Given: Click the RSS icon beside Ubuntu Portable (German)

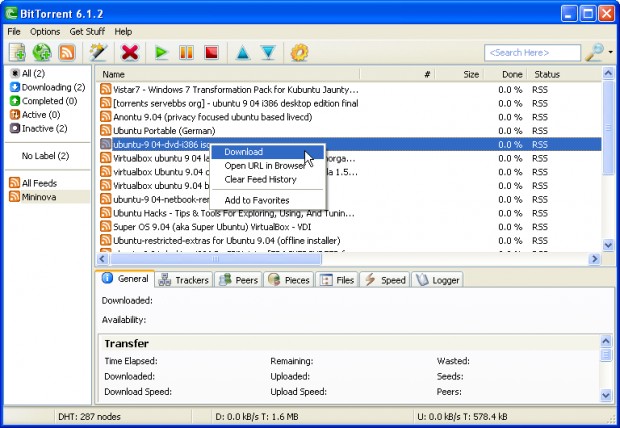Looking at the screenshot, I should 106,131.
